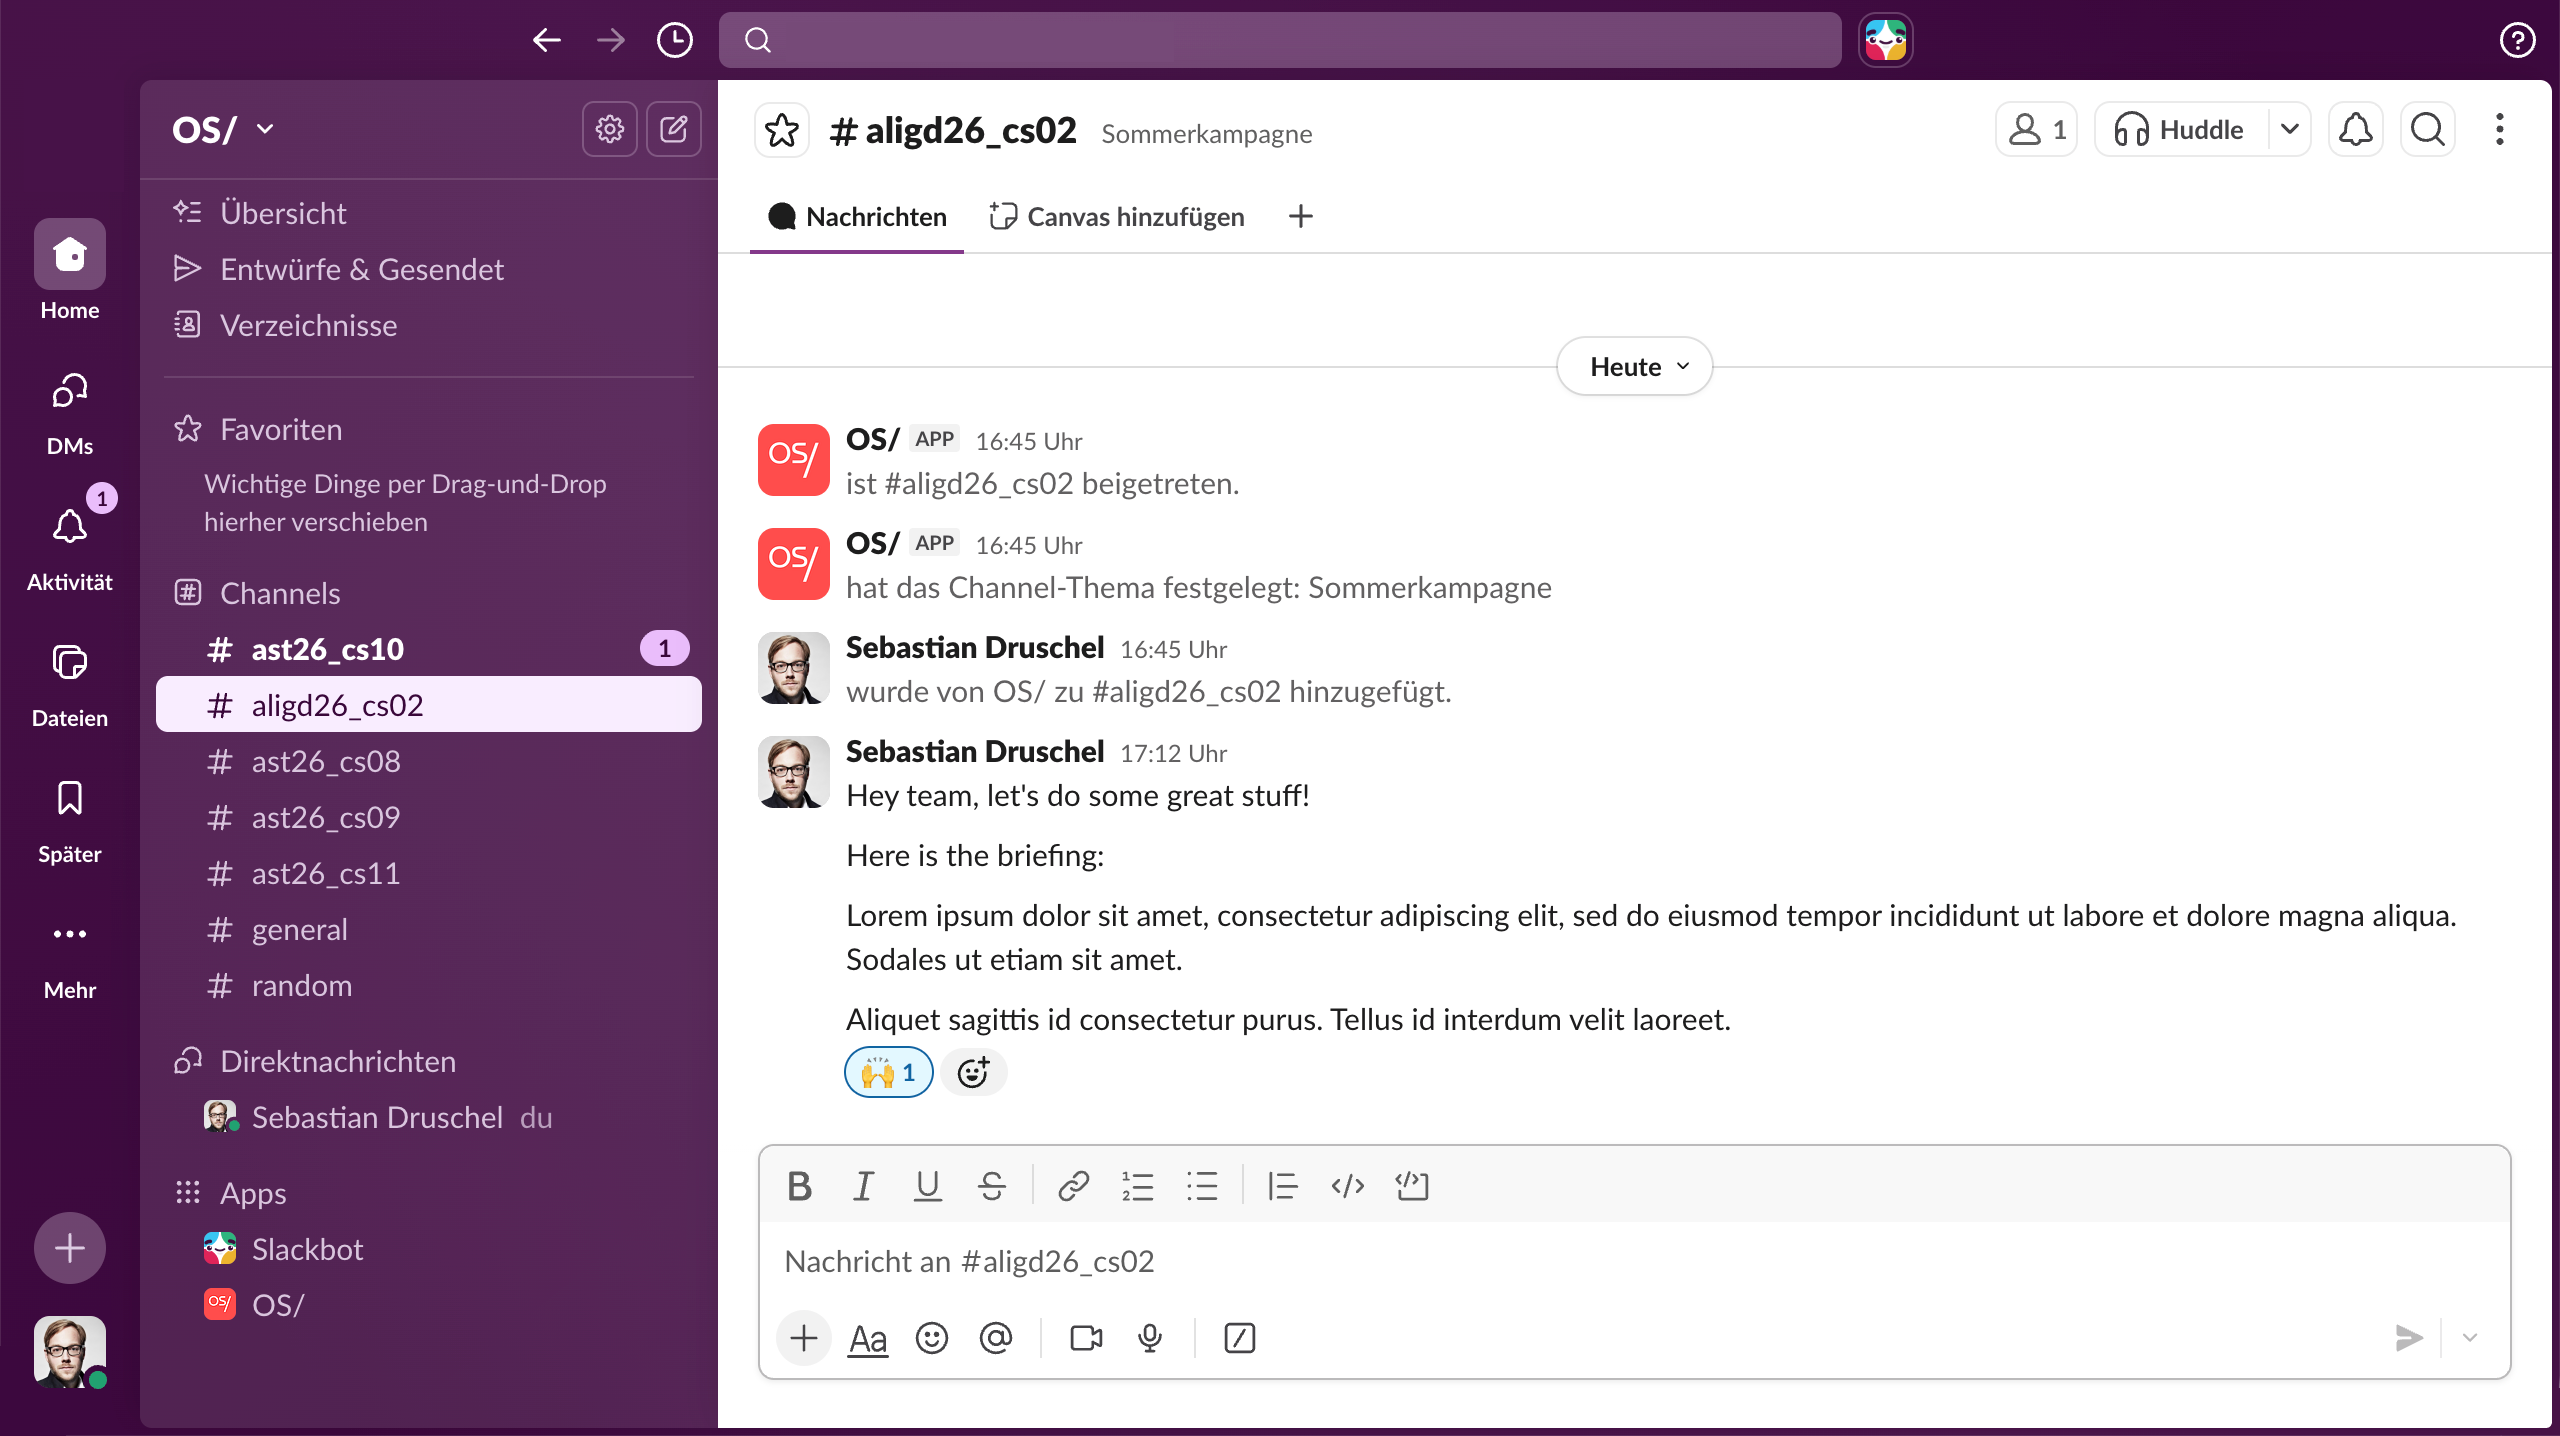The width and height of the screenshot is (2560, 1436).
Task: Open the ast26_cs10 channel
Action: (328, 650)
